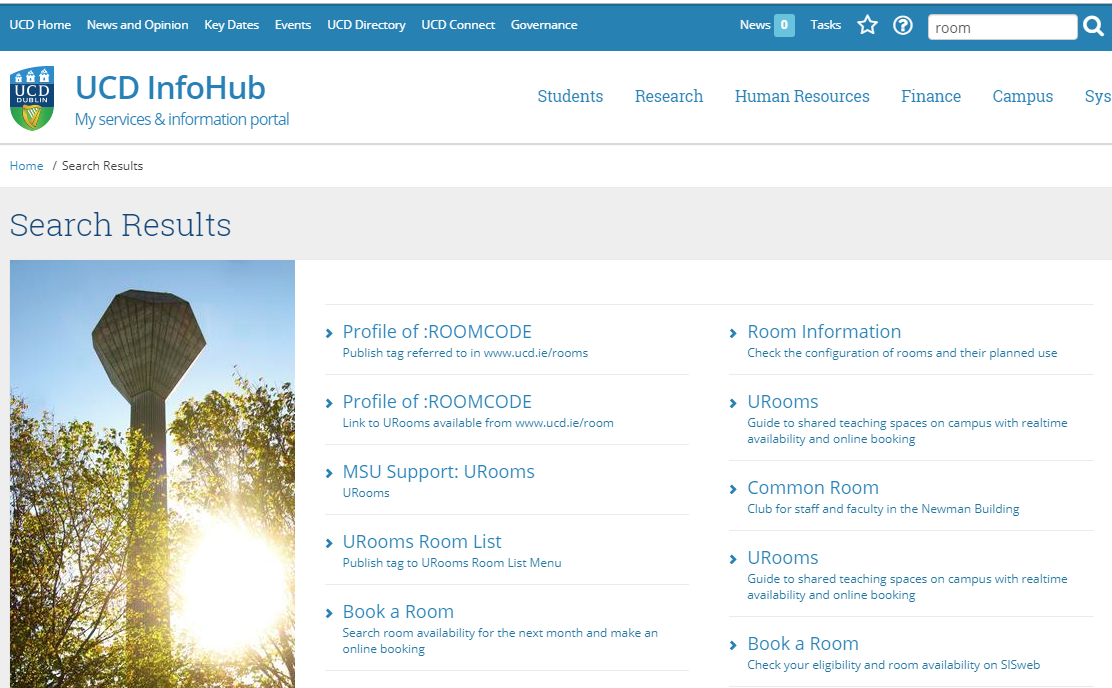Click the chevron beside MSU Support: URooms
1112x688 pixels.
click(x=329, y=474)
